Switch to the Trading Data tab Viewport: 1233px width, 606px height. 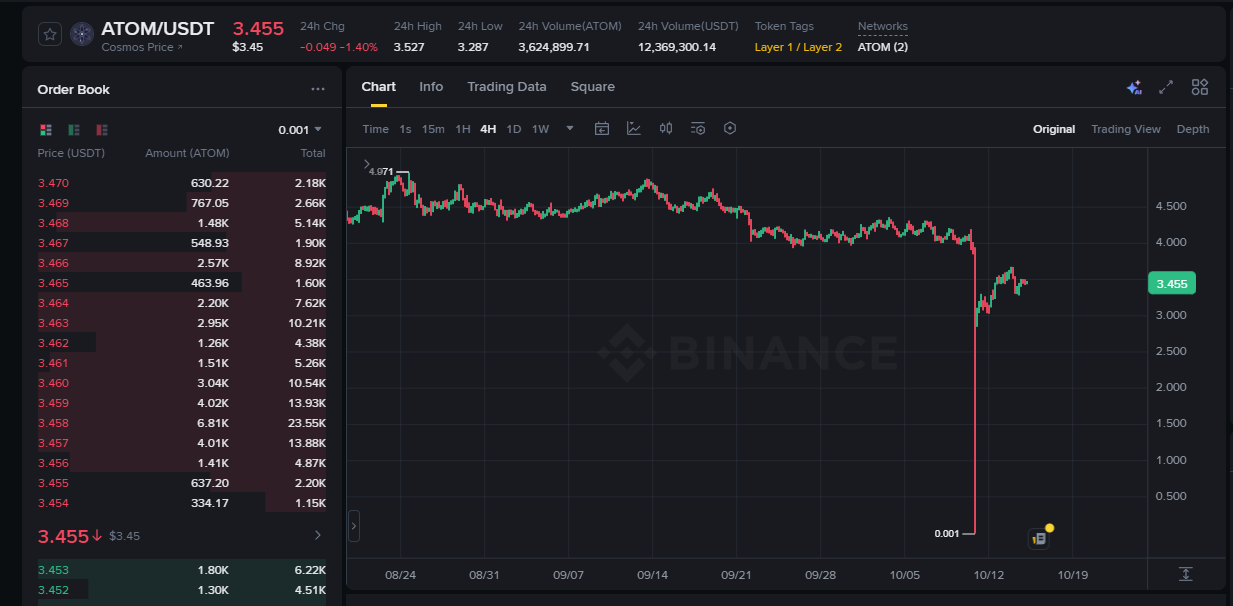506,87
